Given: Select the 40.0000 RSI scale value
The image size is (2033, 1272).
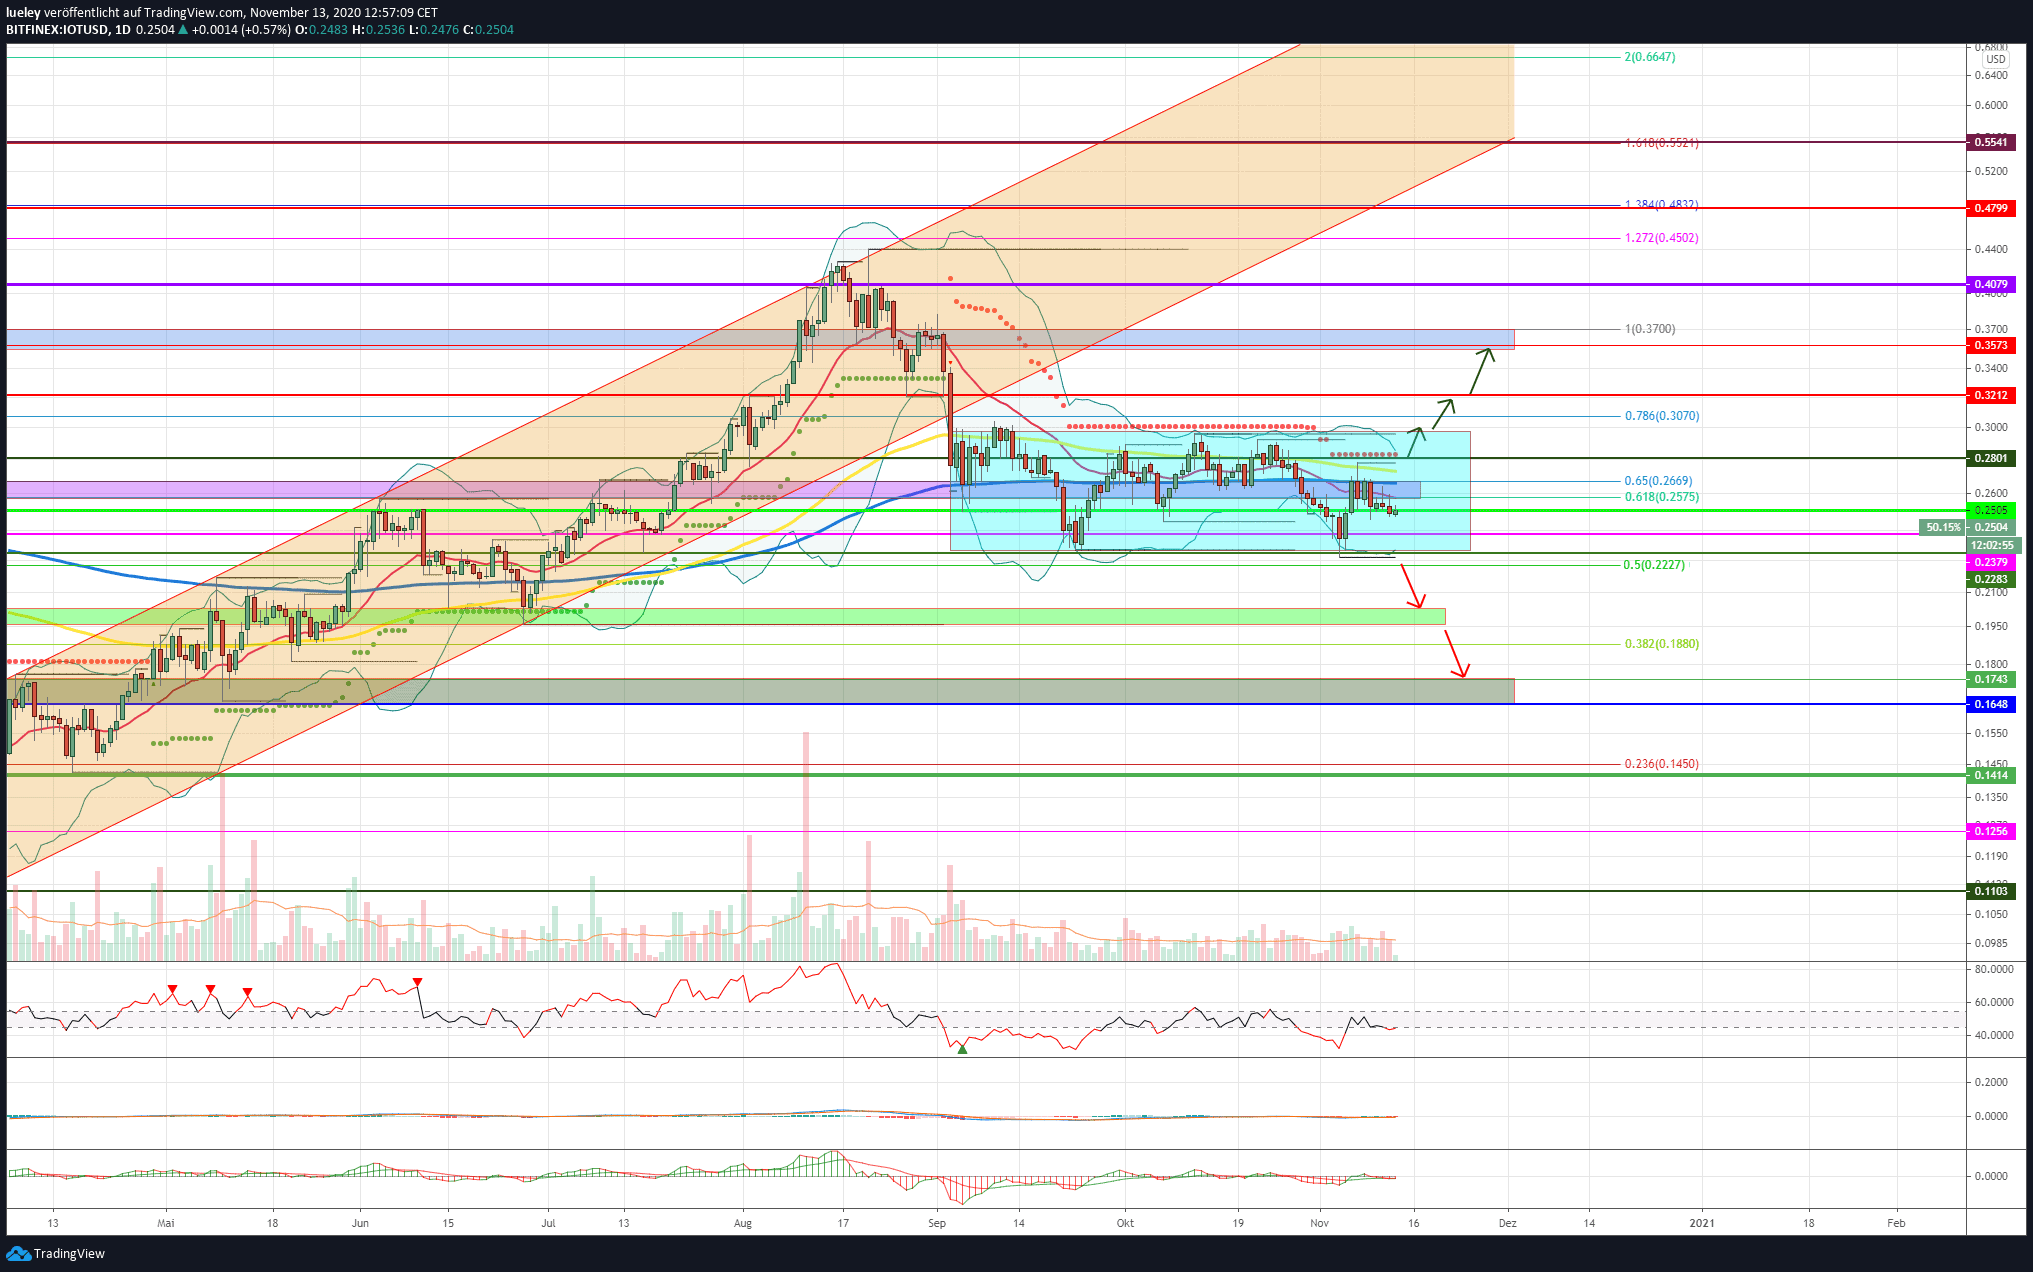Looking at the screenshot, I should pyautogui.click(x=1994, y=1035).
